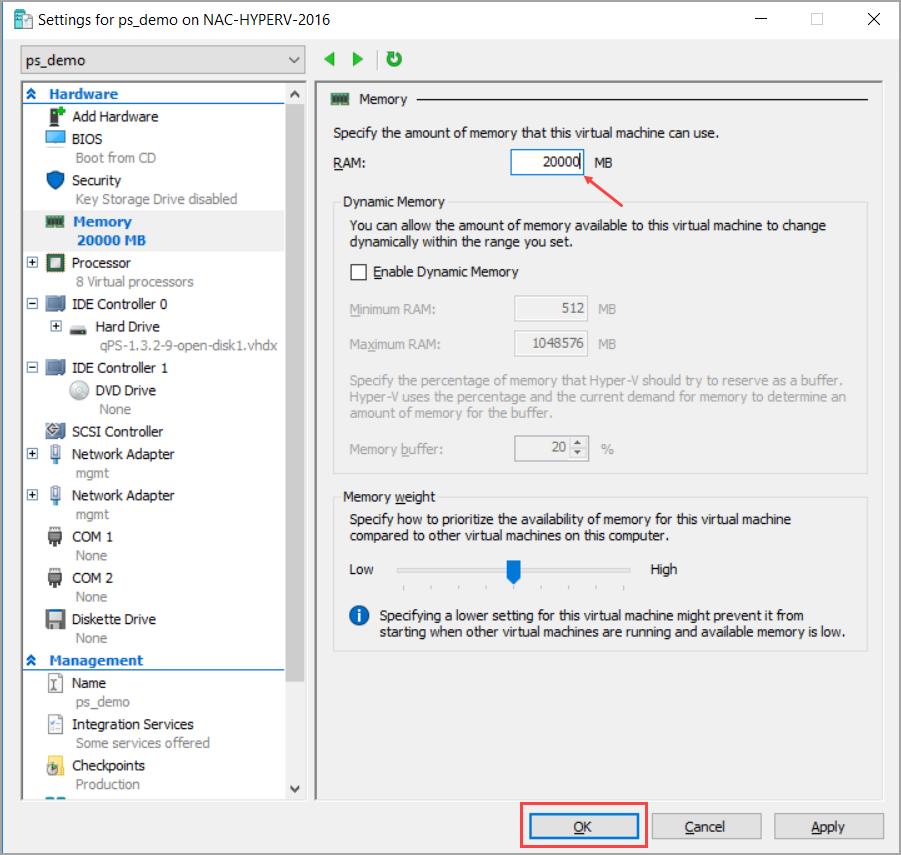Click the 8 Virtual processors text
This screenshot has width=901, height=855.
click(x=134, y=282)
